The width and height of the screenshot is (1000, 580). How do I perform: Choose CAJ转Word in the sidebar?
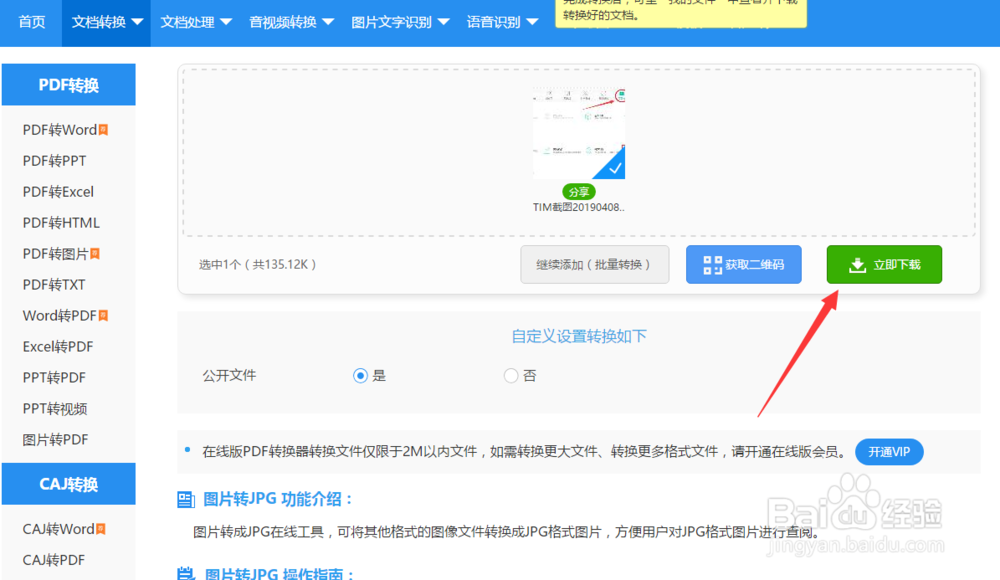tap(59, 529)
